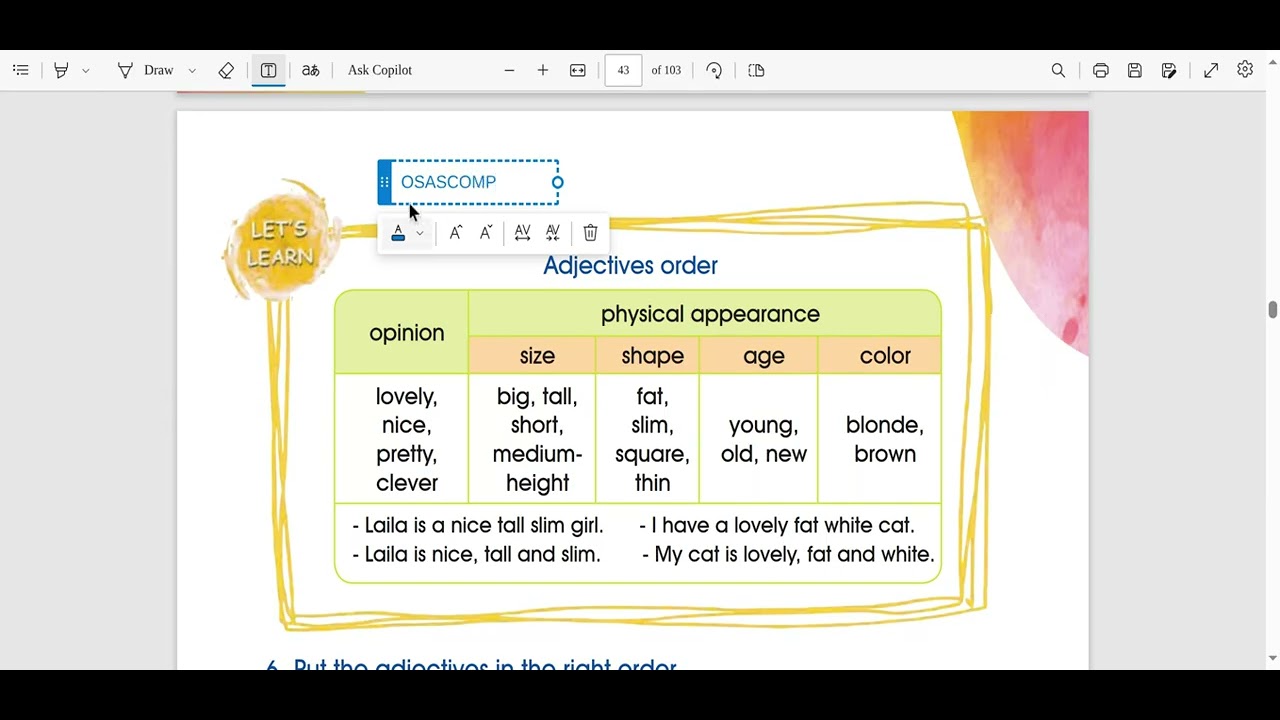Image resolution: width=1280 pixels, height=720 pixels.
Task: Expand the text color dropdown arrow
Action: pyautogui.click(x=420, y=233)
